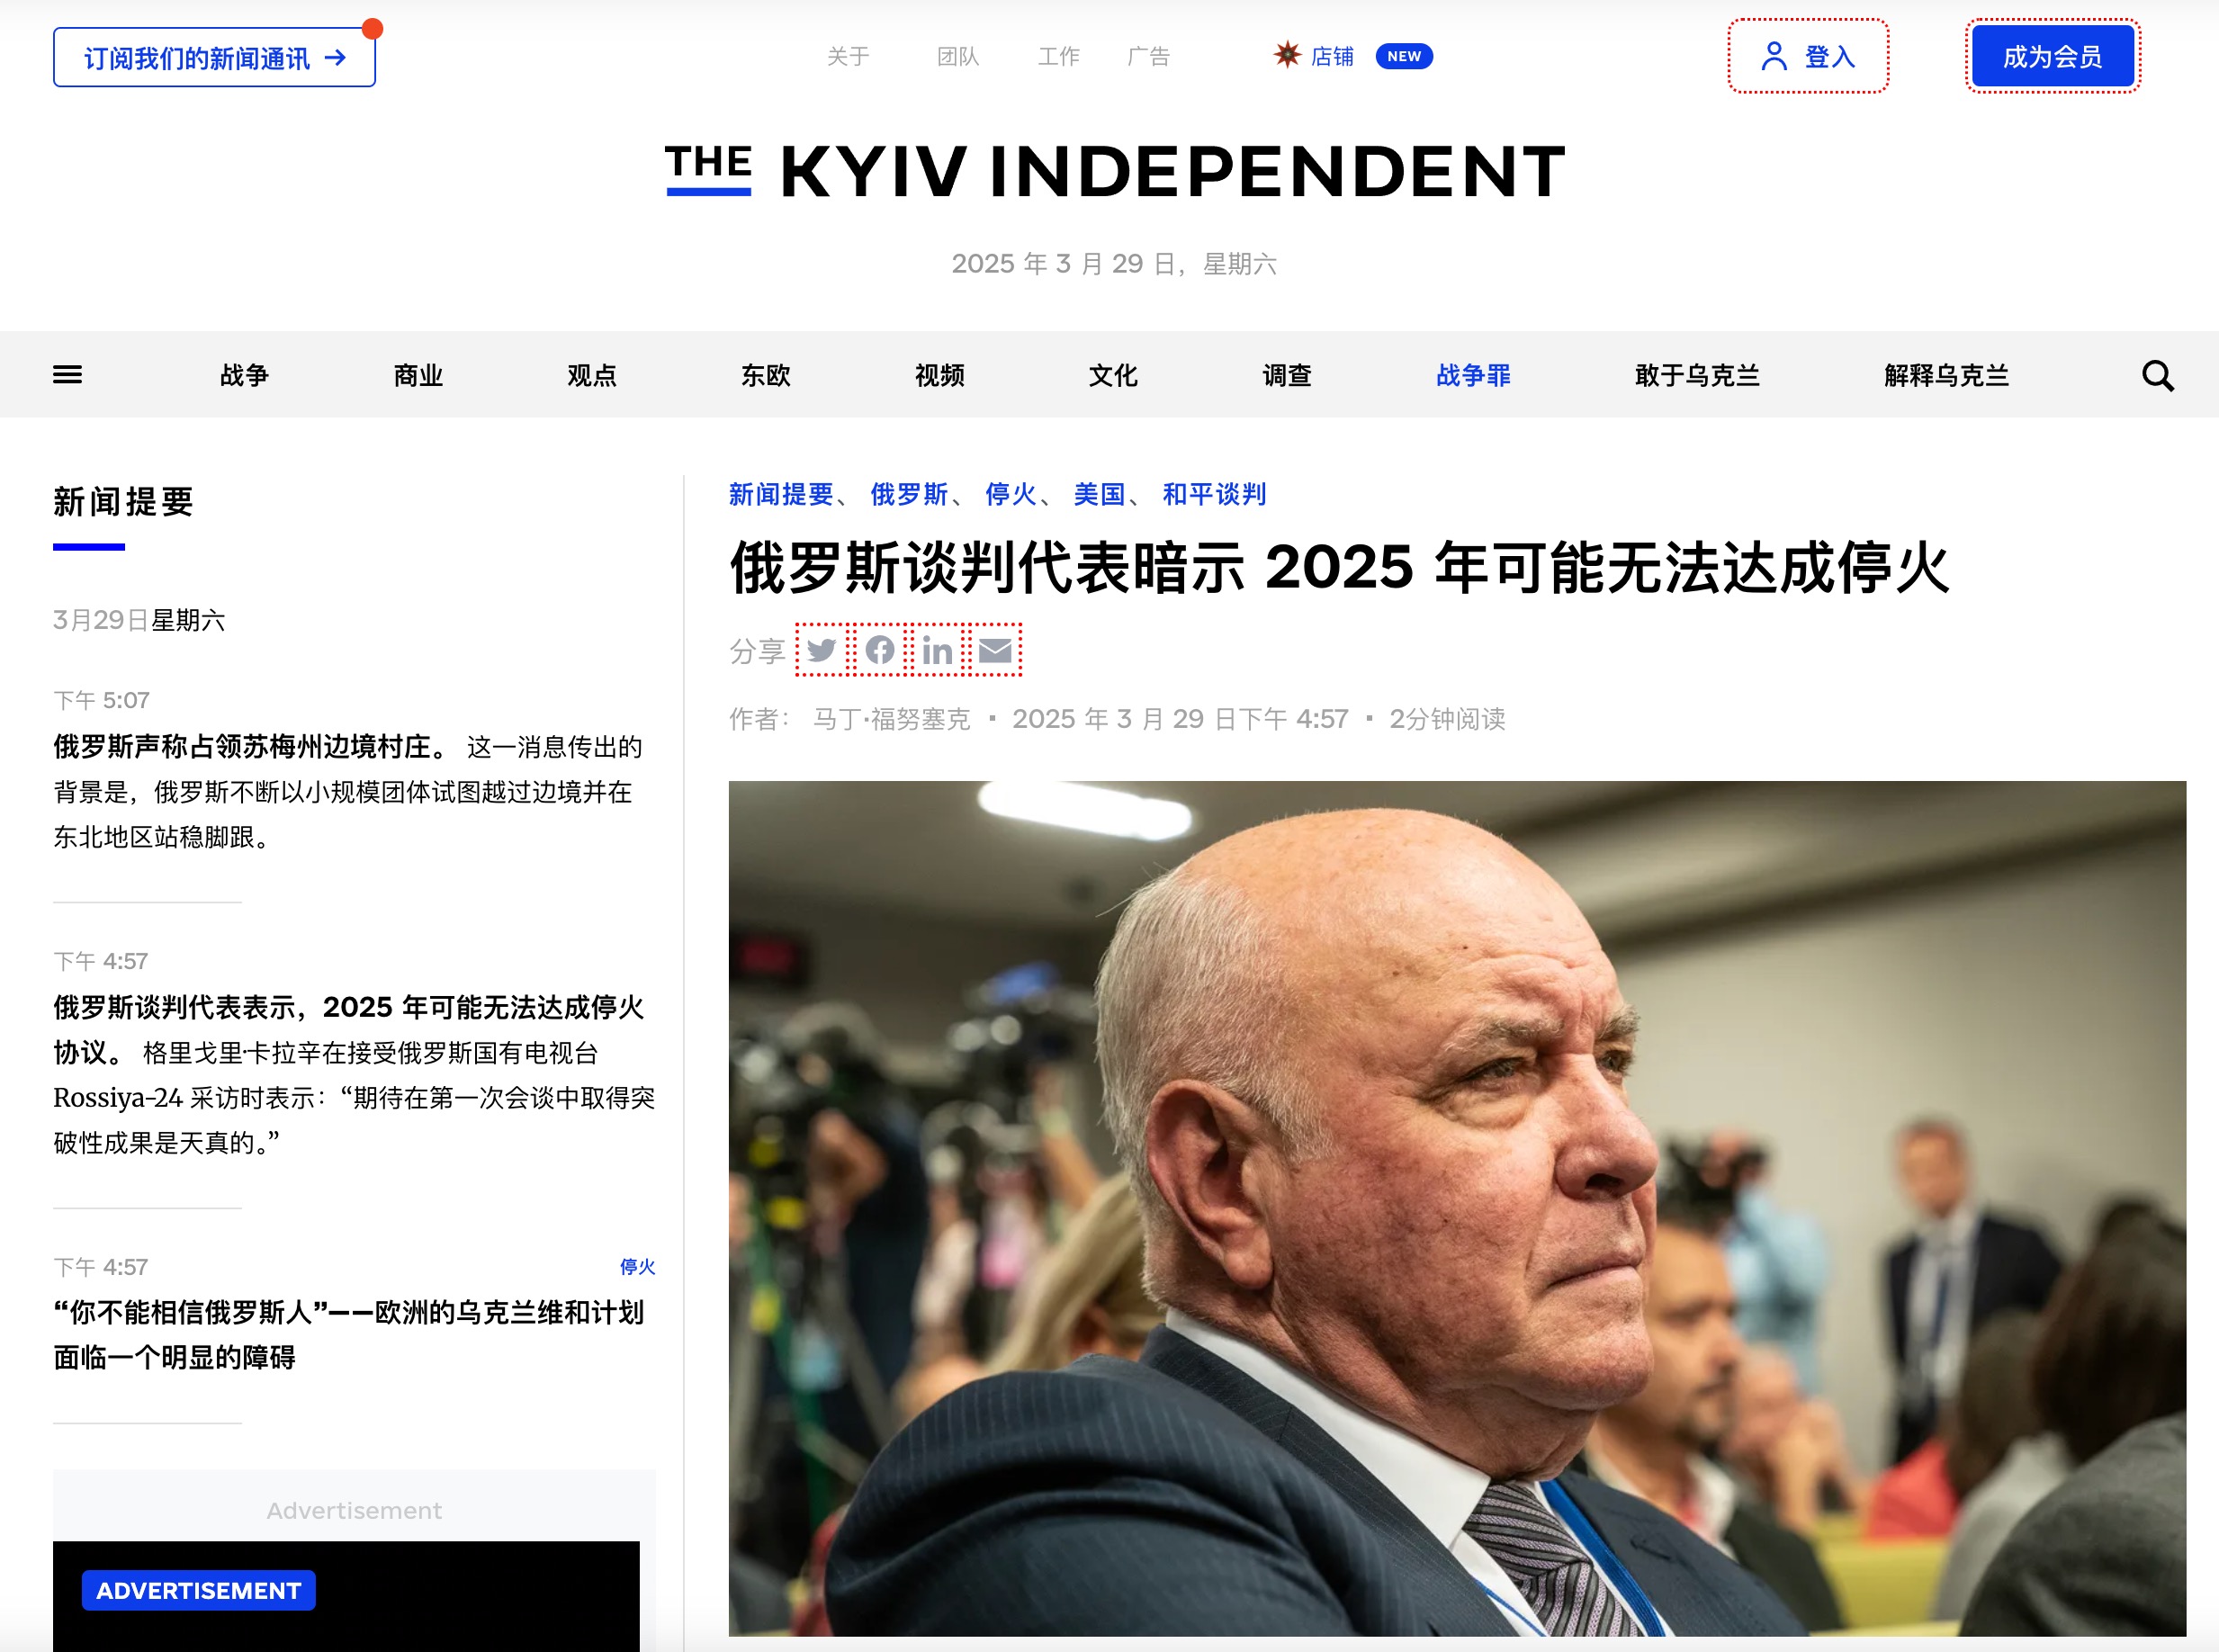Share the article on LinkedIn
2219x1652 pixels.
pyautogui.click(x=938, y=650)
